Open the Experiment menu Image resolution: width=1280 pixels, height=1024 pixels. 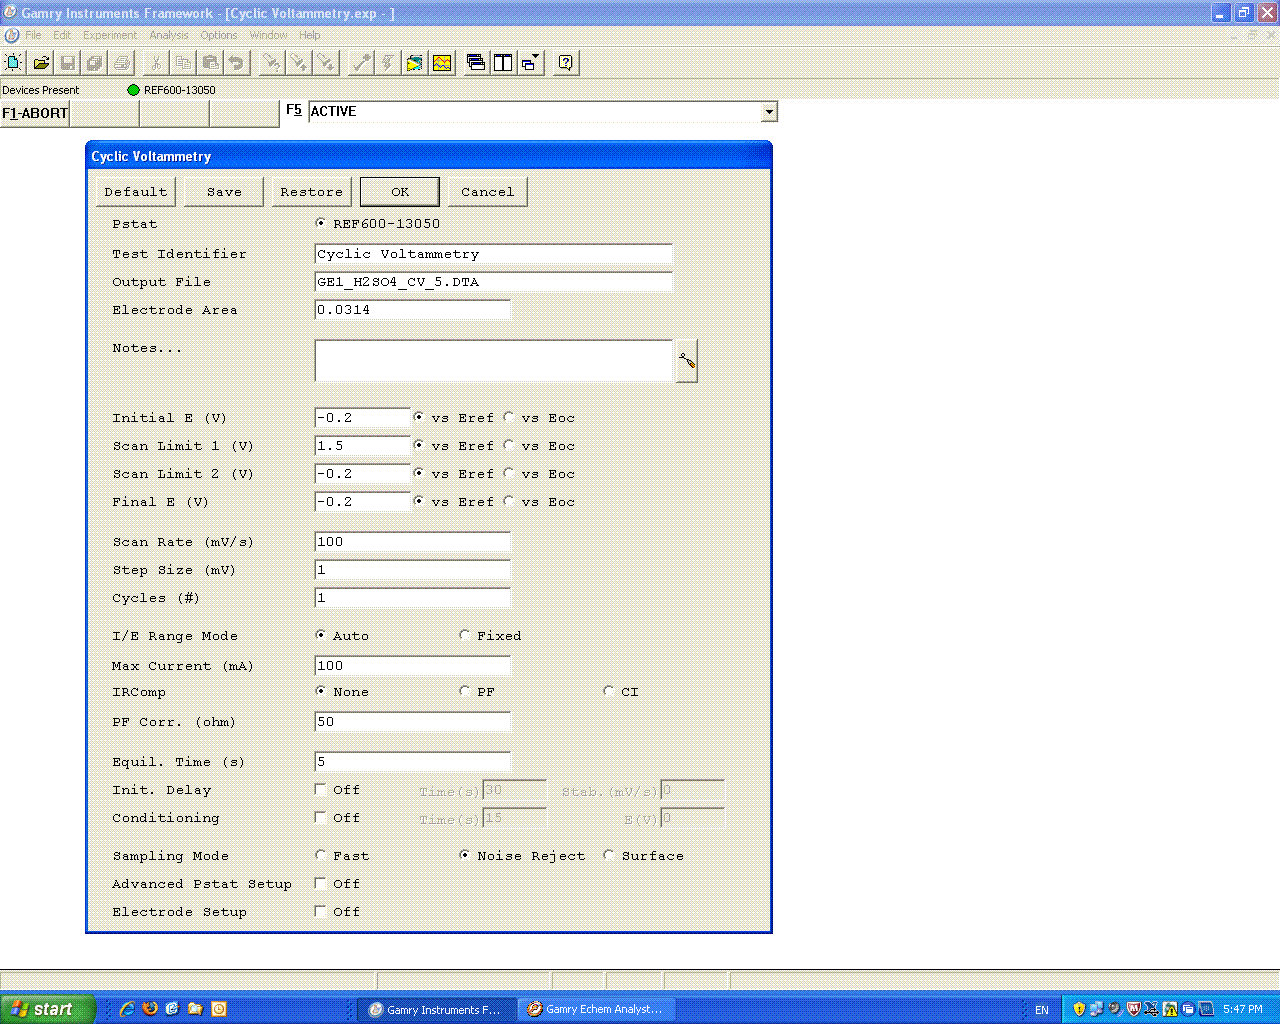[110, 35]
